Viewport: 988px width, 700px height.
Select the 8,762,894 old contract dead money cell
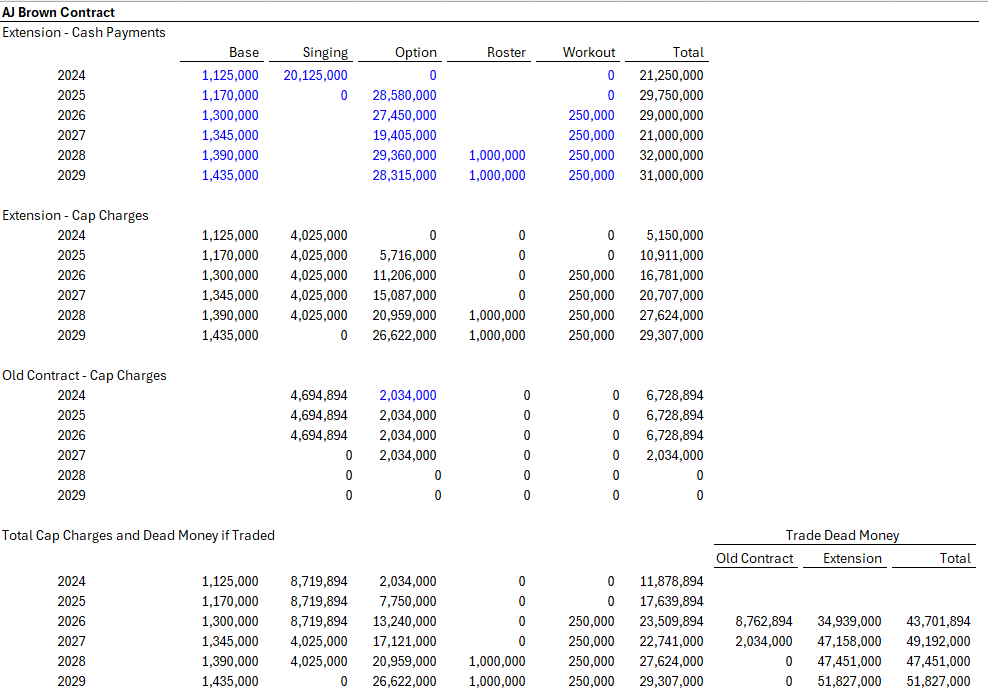tap(763, 621)
